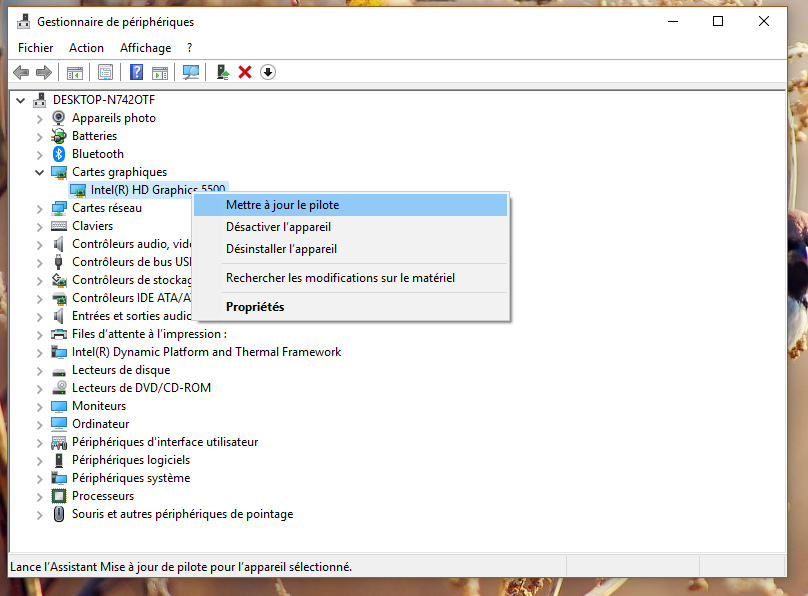The height and width of the screenshot is (596, 808).
Task: Choose Mettre à jour le pilote
Action: click(x=350, y=205)
